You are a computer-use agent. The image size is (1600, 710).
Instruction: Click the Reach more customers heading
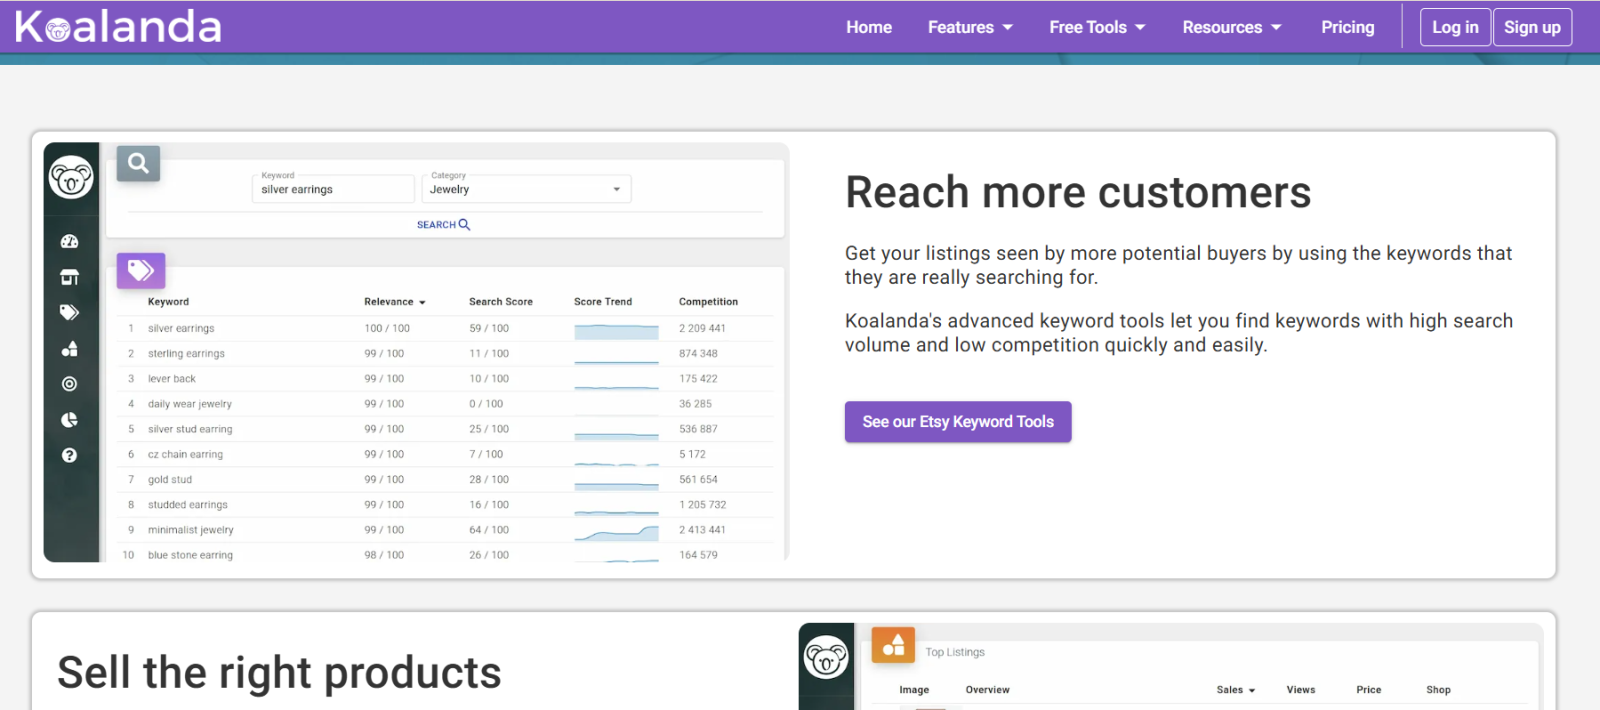pyautogui.click(x=1078, y=192)
